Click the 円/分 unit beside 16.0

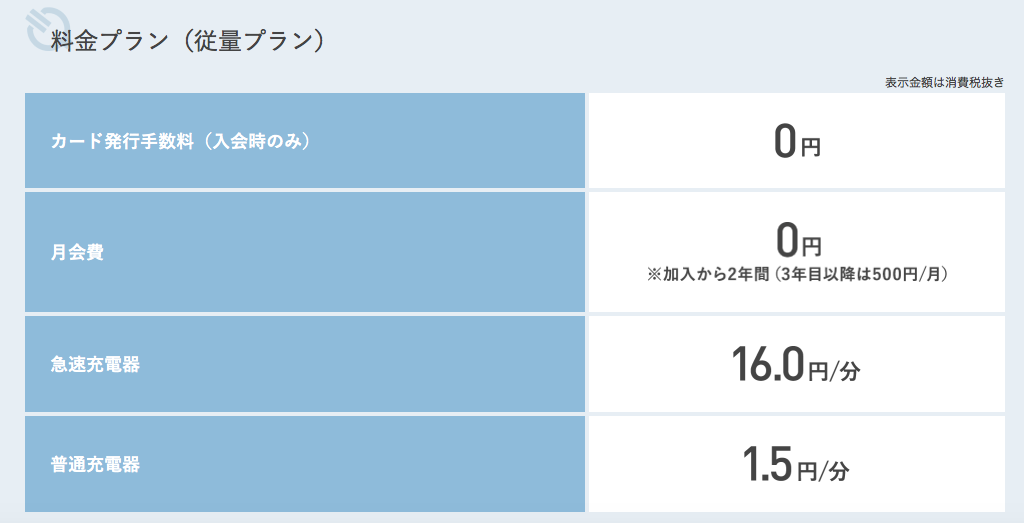834,372
